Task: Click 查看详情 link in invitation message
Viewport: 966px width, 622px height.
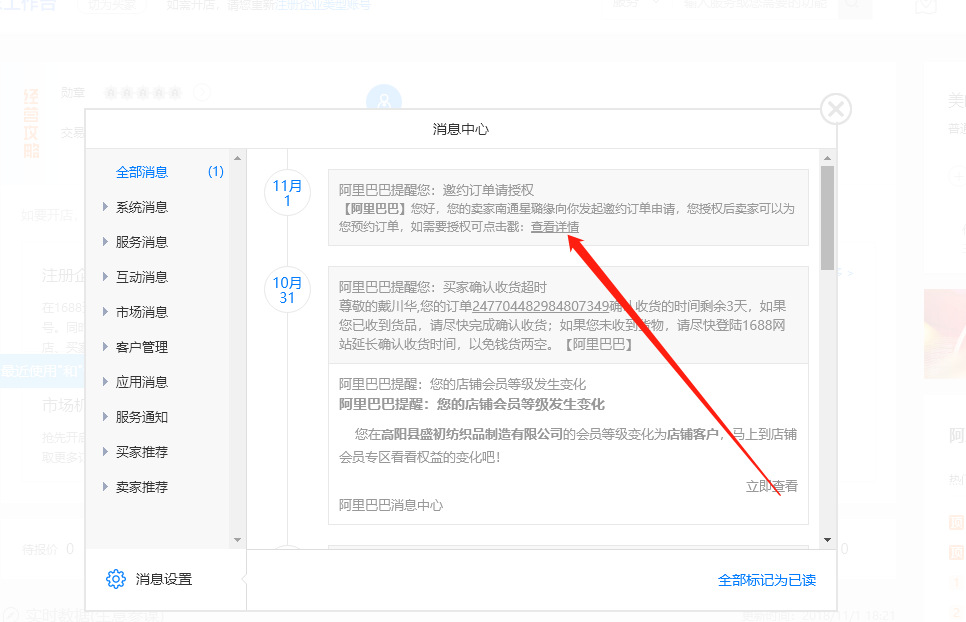Action: (555, 227)
